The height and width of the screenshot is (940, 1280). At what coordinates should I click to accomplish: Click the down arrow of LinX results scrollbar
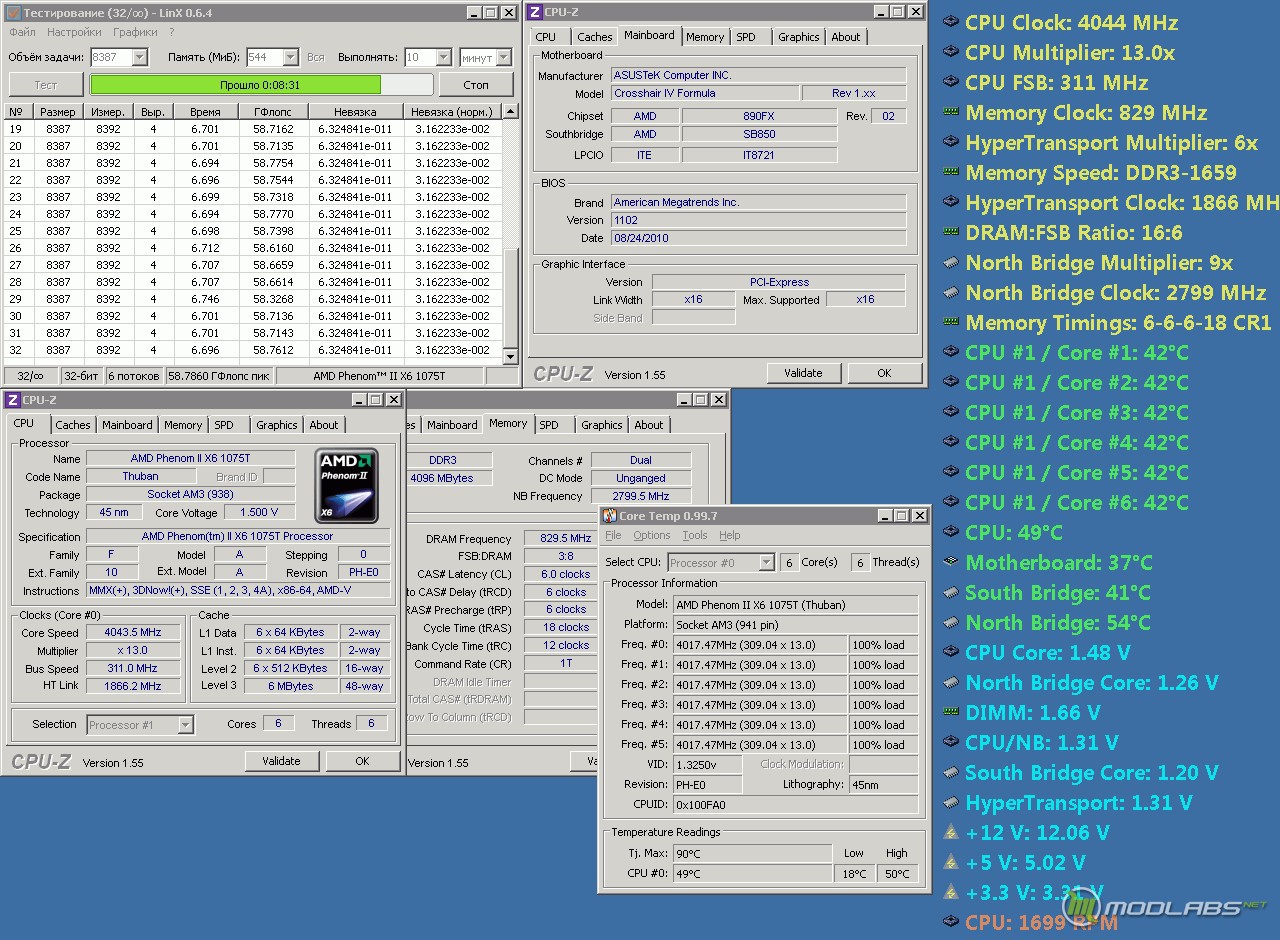point(510,356)
